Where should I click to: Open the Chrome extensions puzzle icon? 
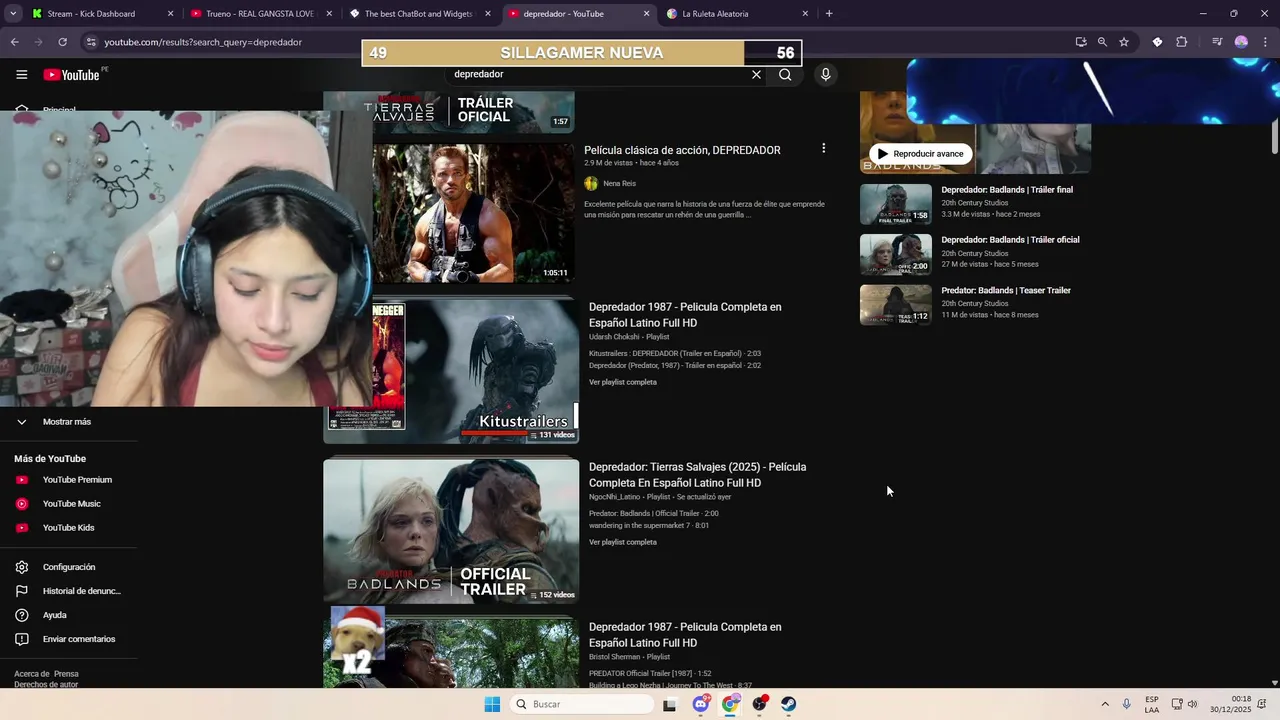point(1181,42)
